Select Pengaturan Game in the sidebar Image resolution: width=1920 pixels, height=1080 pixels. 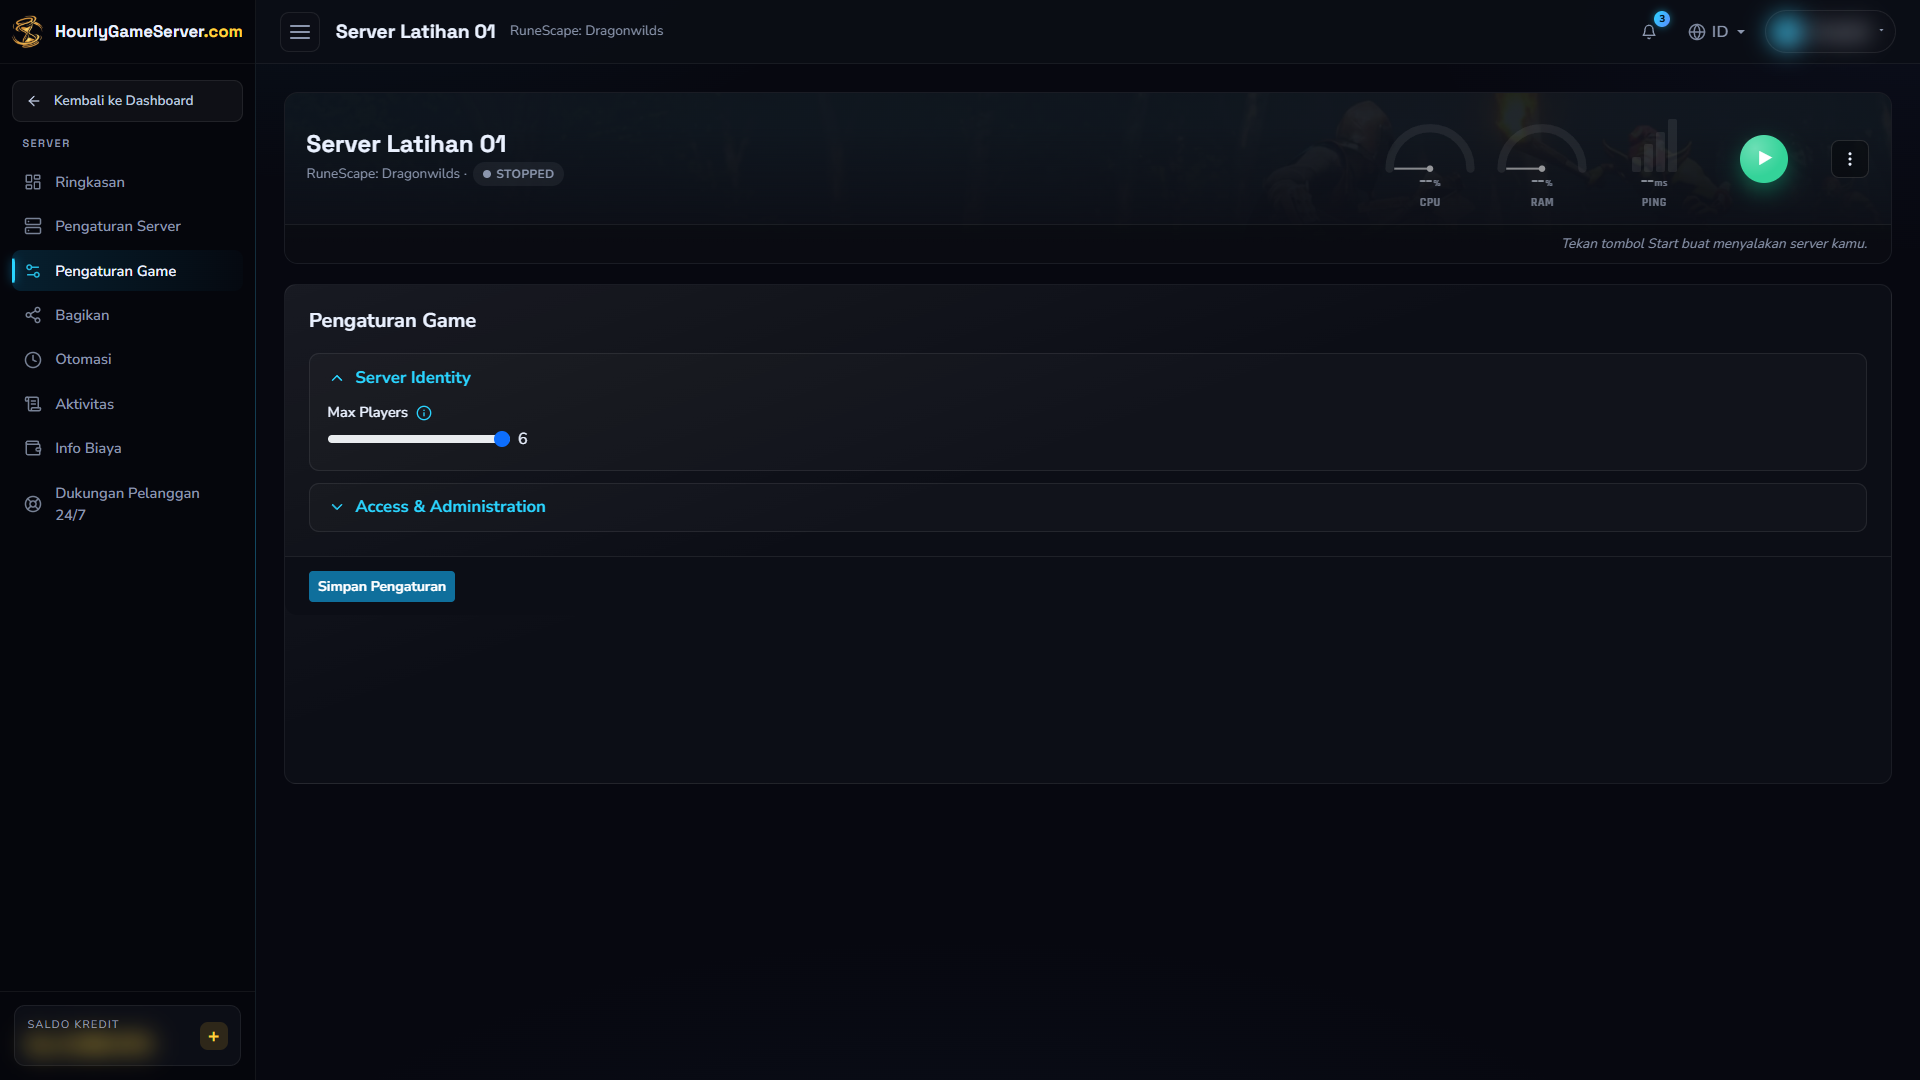(127, 271)
